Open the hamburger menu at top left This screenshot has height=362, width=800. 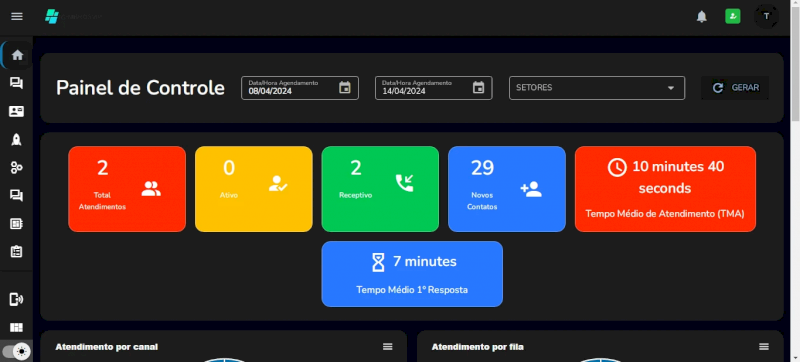(17, 16)
